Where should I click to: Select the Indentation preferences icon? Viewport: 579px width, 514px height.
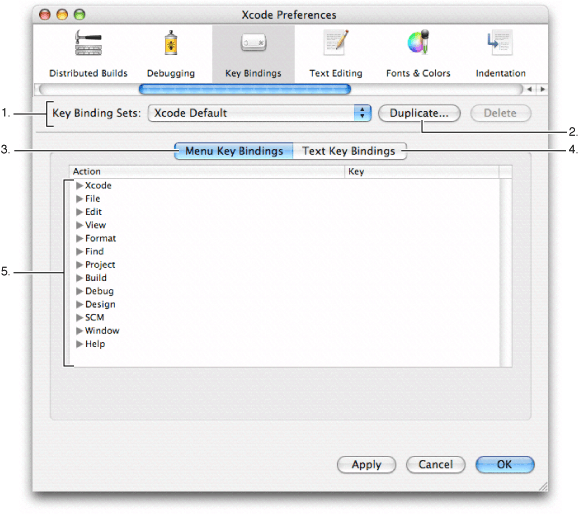click(500, 42)
